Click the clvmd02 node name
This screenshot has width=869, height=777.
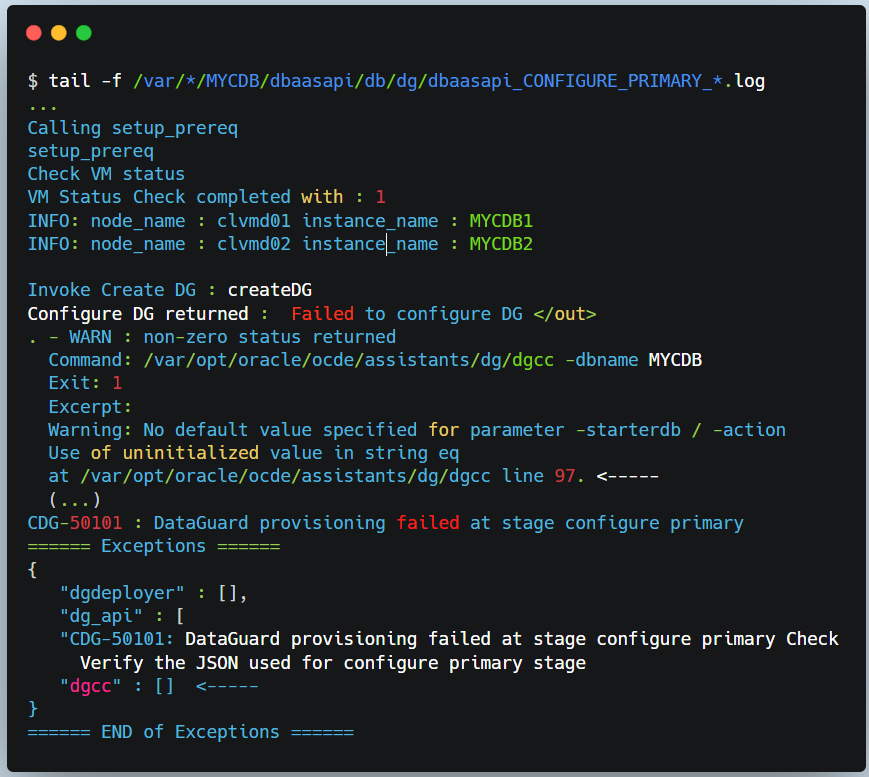tap(254, 243)
